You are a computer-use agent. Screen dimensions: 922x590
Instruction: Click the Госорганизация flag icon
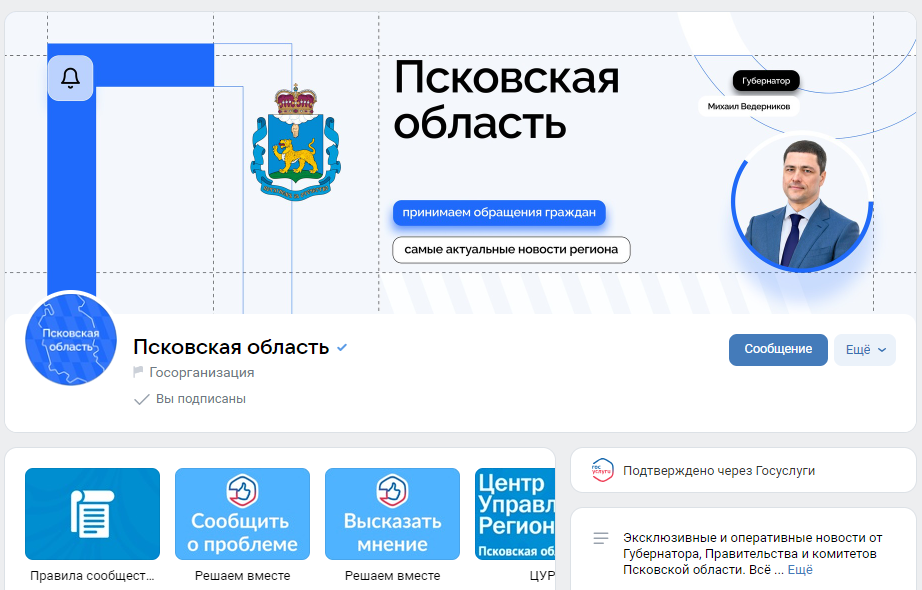(x=138, y=372)
